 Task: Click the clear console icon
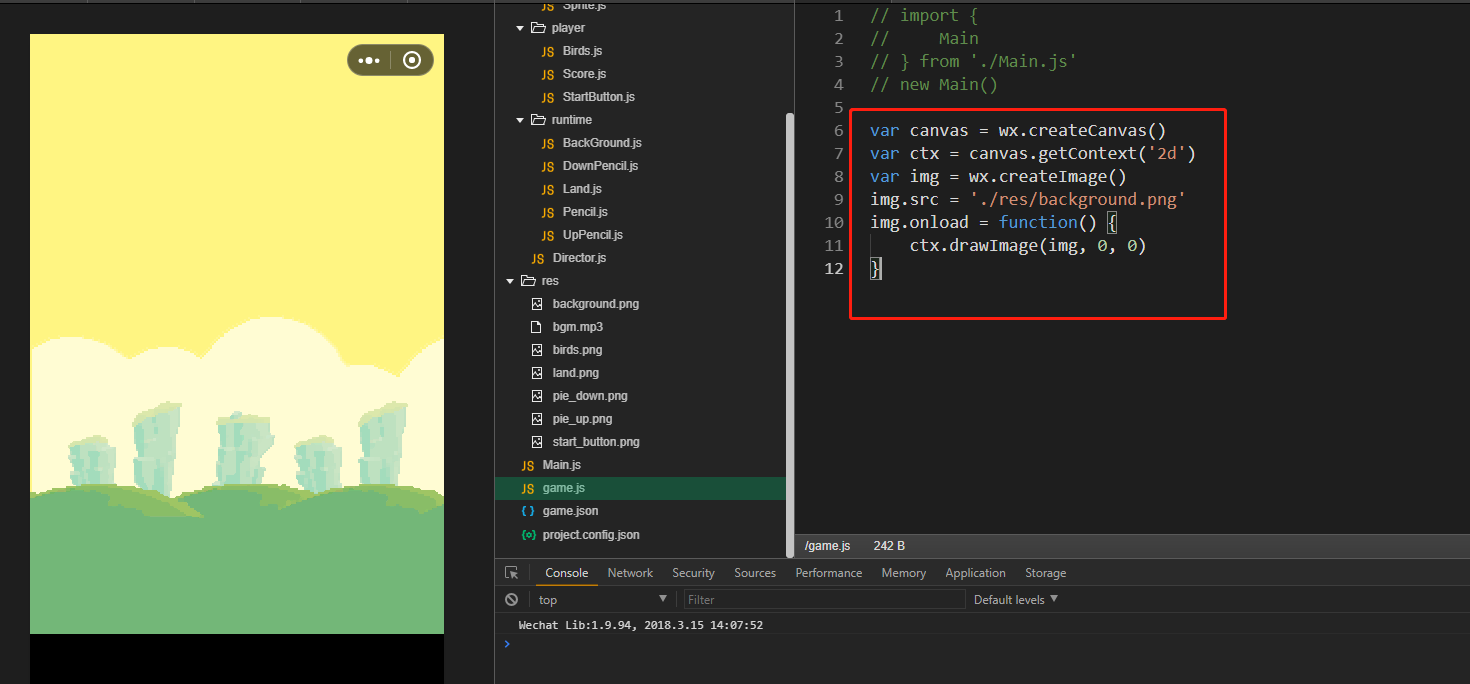[512, 600]
